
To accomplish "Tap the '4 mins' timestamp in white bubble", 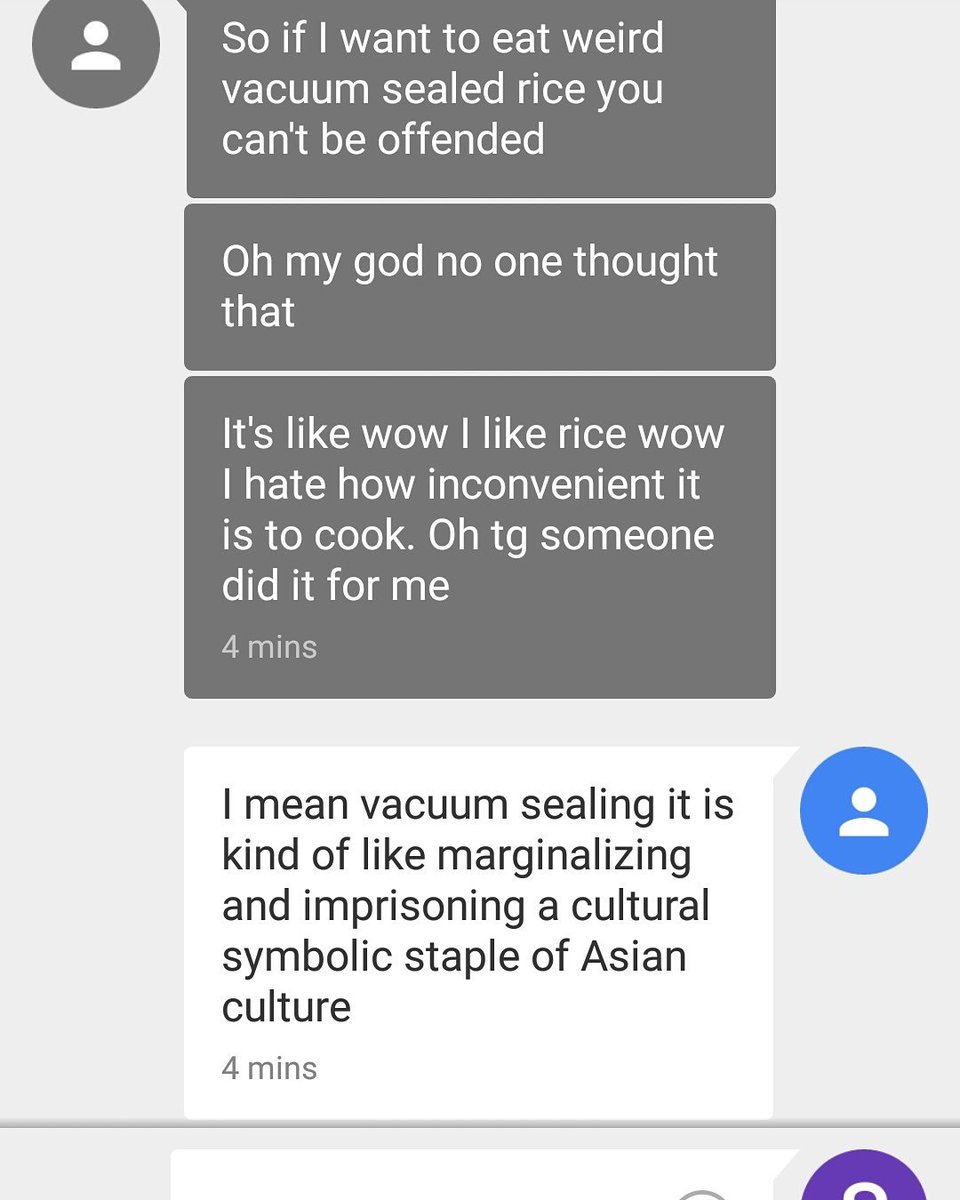I will [x=269, y=1068].
